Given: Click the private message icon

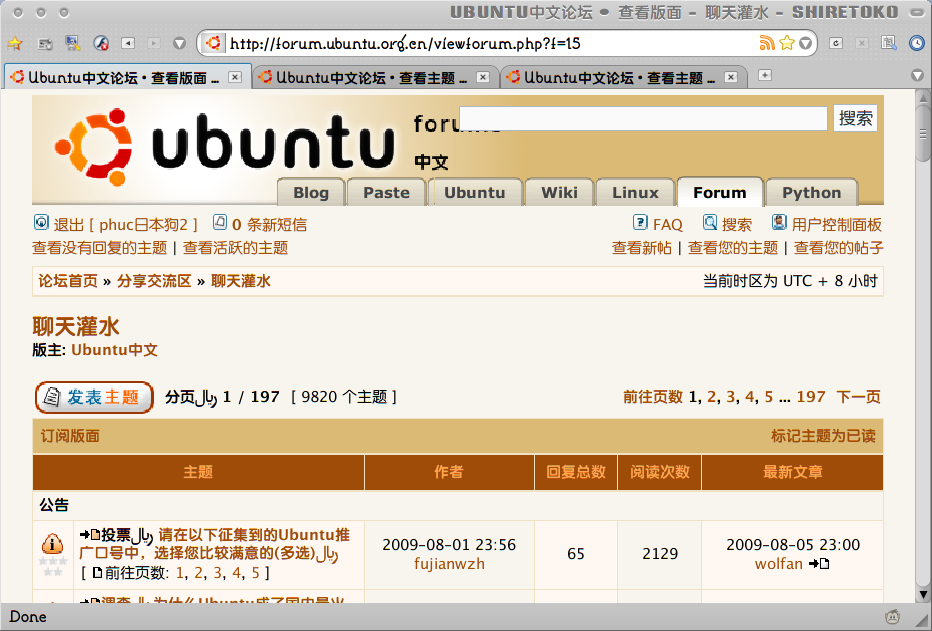Looking at the screenshot, I should tap(220, 222).
